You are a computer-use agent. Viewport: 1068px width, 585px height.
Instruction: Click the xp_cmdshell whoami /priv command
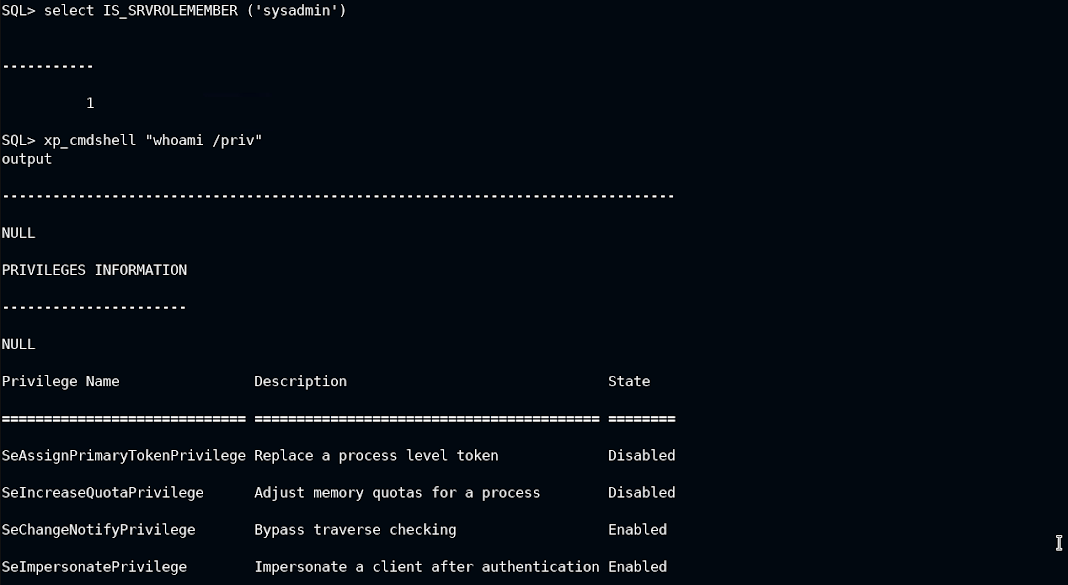(x=152, y=140)
